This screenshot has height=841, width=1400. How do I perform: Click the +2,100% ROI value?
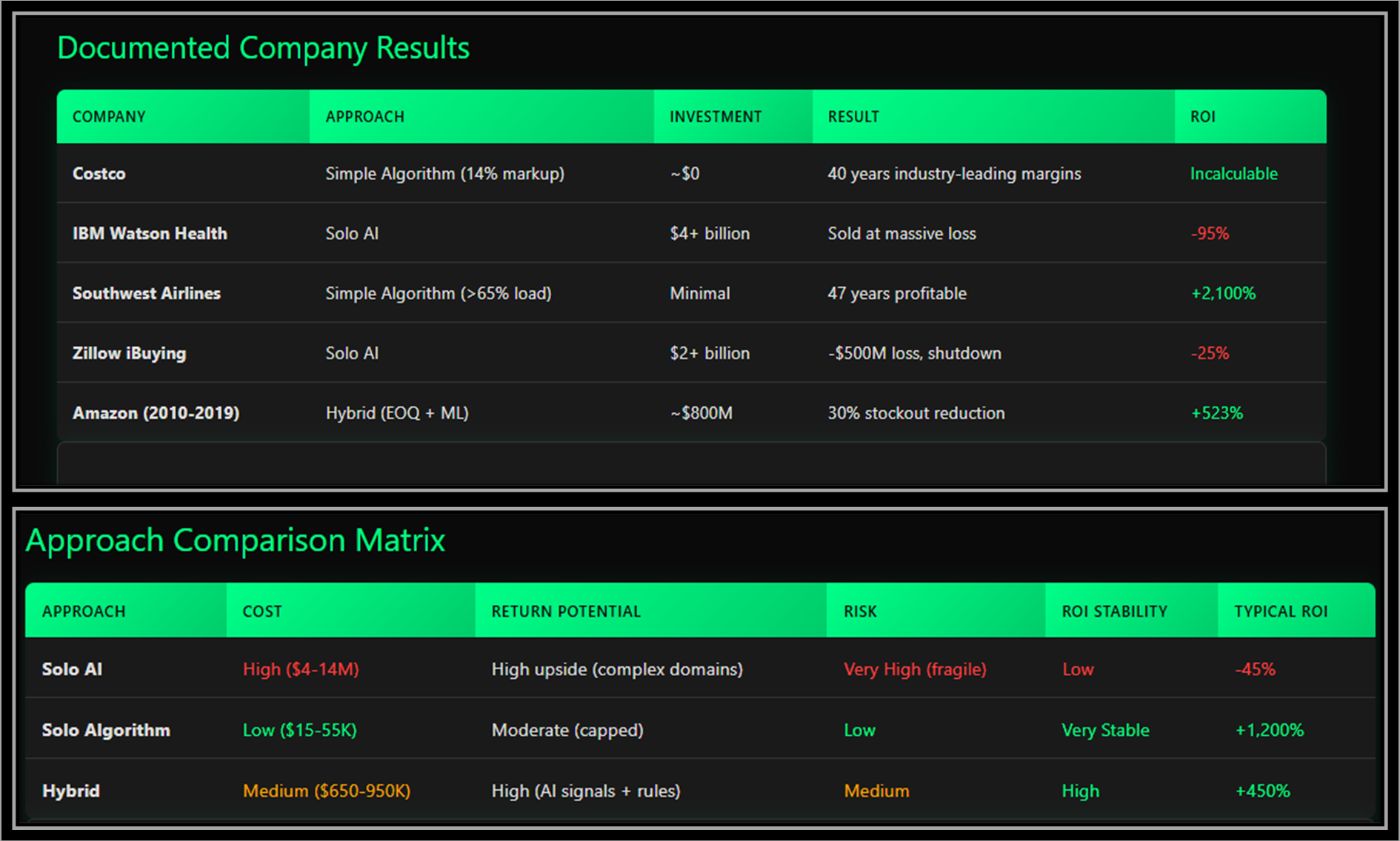(1218, 293)
